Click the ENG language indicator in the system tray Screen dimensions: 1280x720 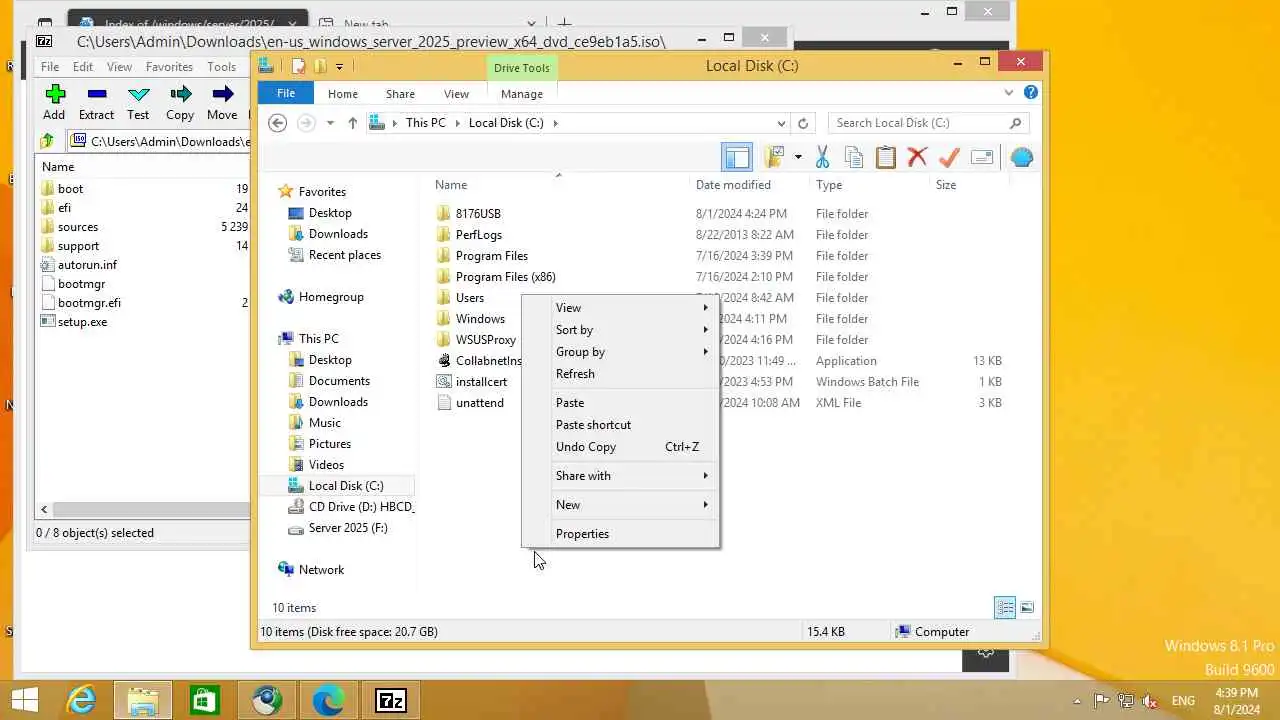pos(1183,701)
